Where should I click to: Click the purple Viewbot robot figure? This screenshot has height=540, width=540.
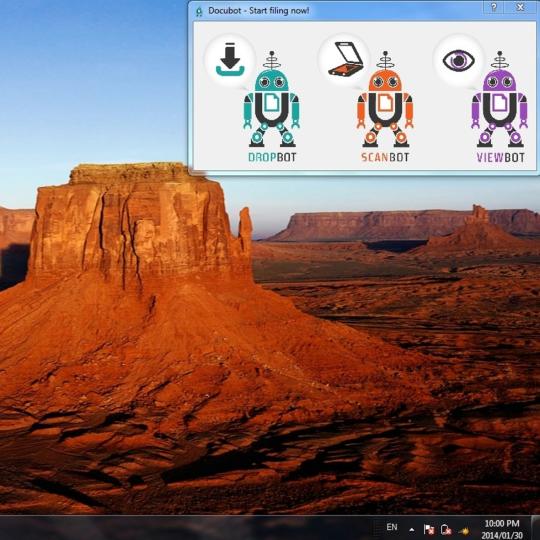499,99
